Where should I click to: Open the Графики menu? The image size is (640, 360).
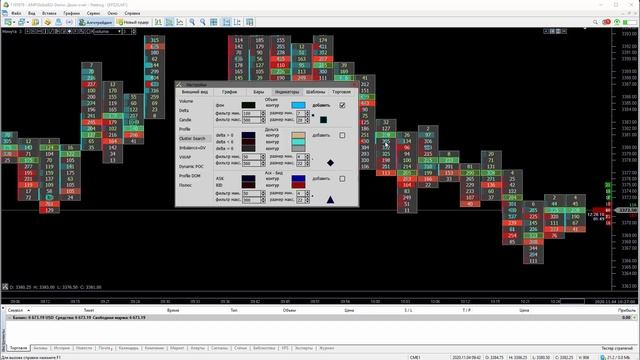71,13
